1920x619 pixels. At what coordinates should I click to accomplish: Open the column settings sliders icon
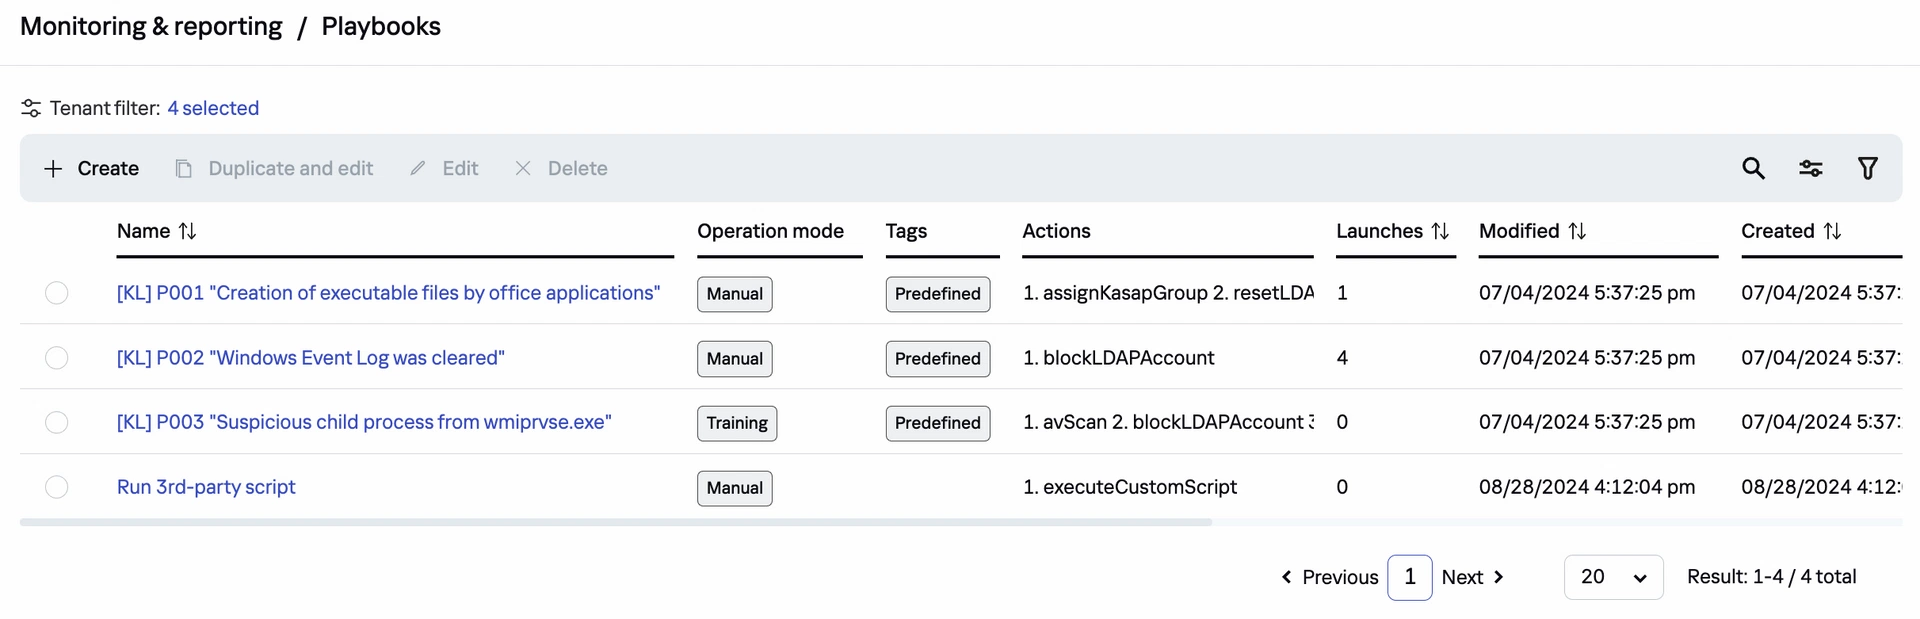pyautogui.click(x=1810, y=168)
